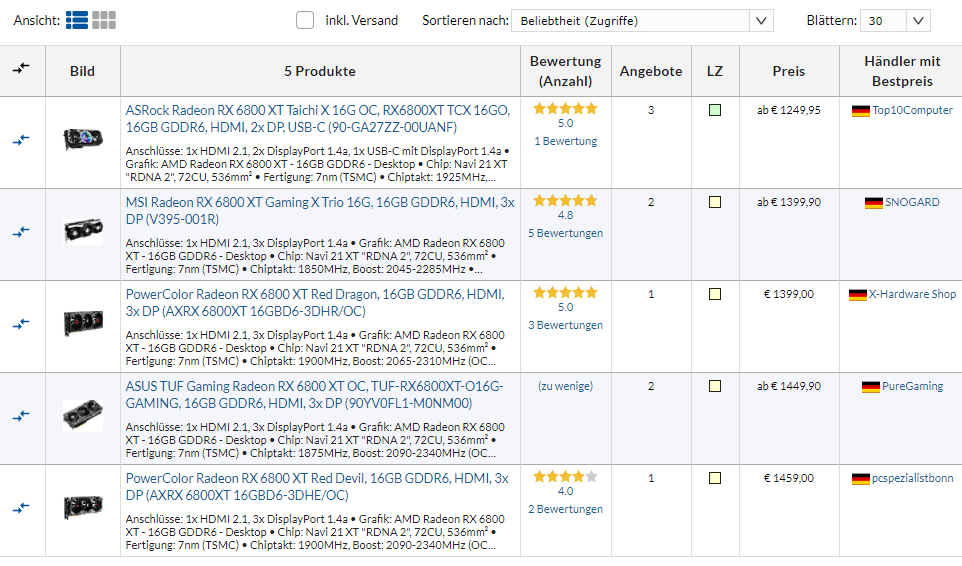Viewport: 962px width, 566px height.
Task: Sort by Bewertung (Anzahl) column header
Action: 566,71
